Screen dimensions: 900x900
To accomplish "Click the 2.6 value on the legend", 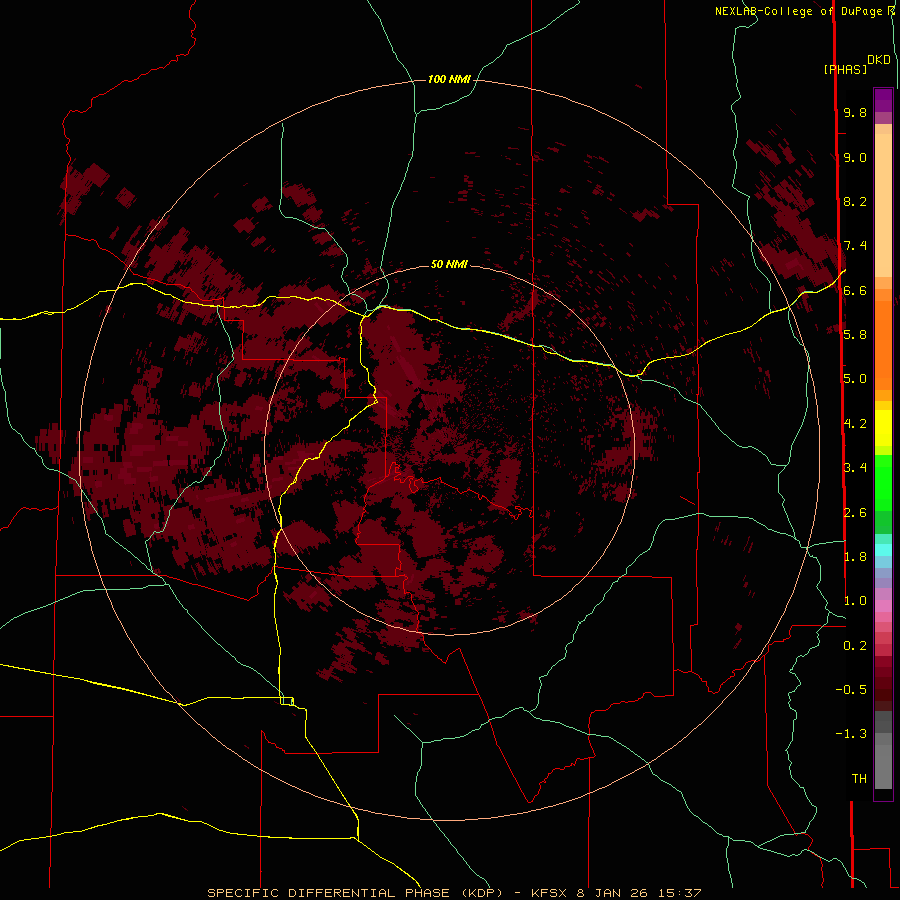I will [855, 512].
